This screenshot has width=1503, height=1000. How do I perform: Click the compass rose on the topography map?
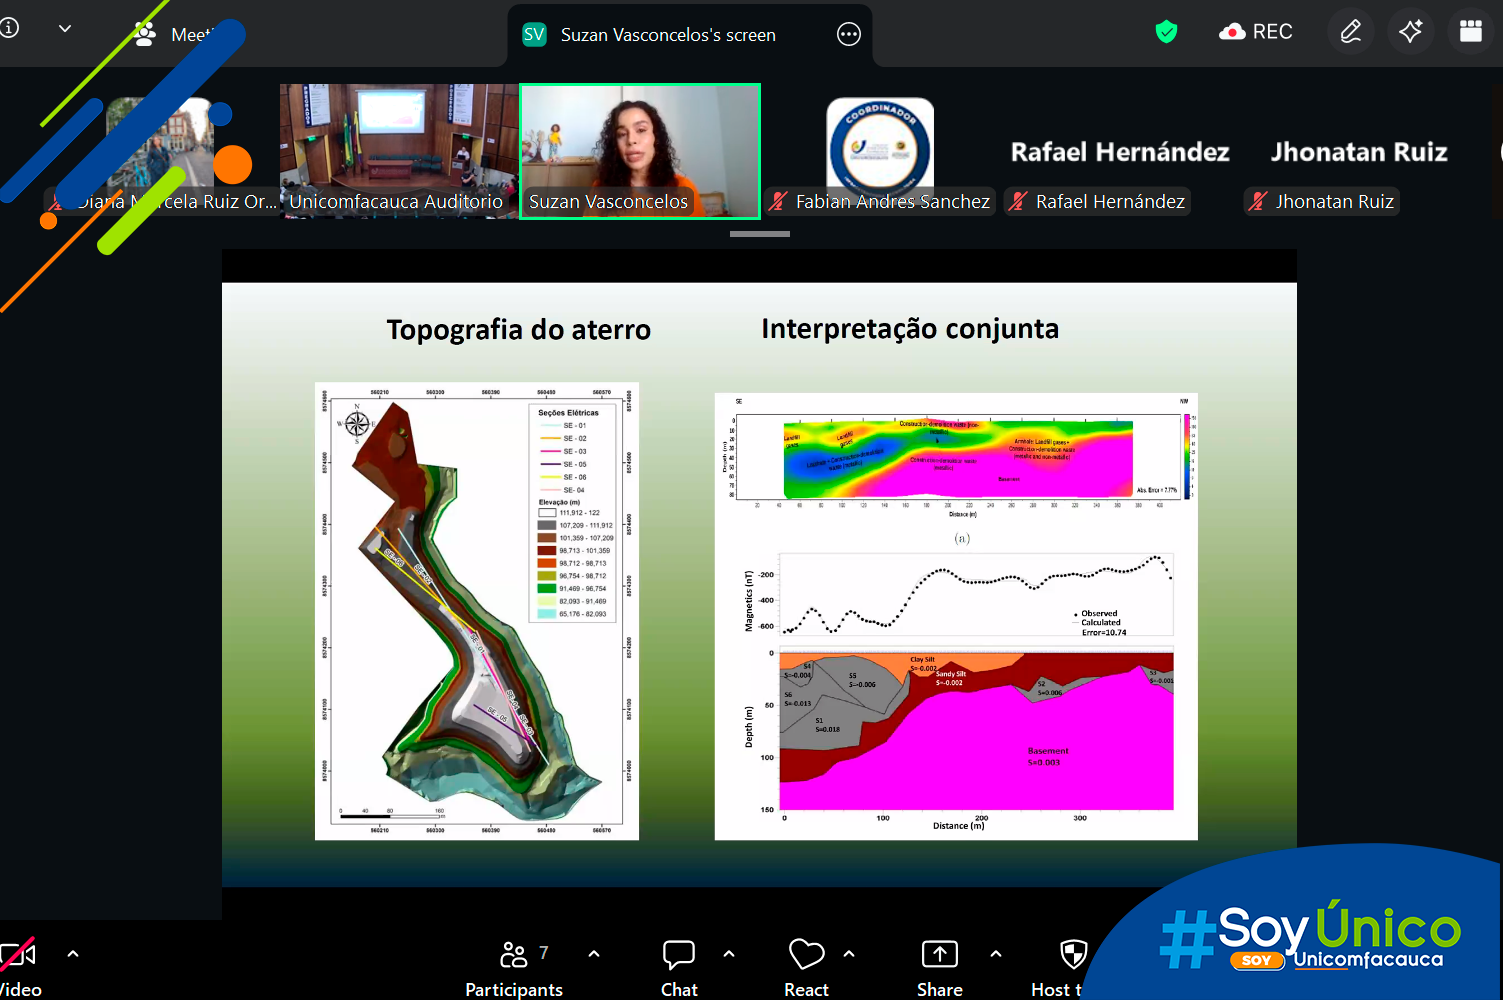[x=357, y=423]
